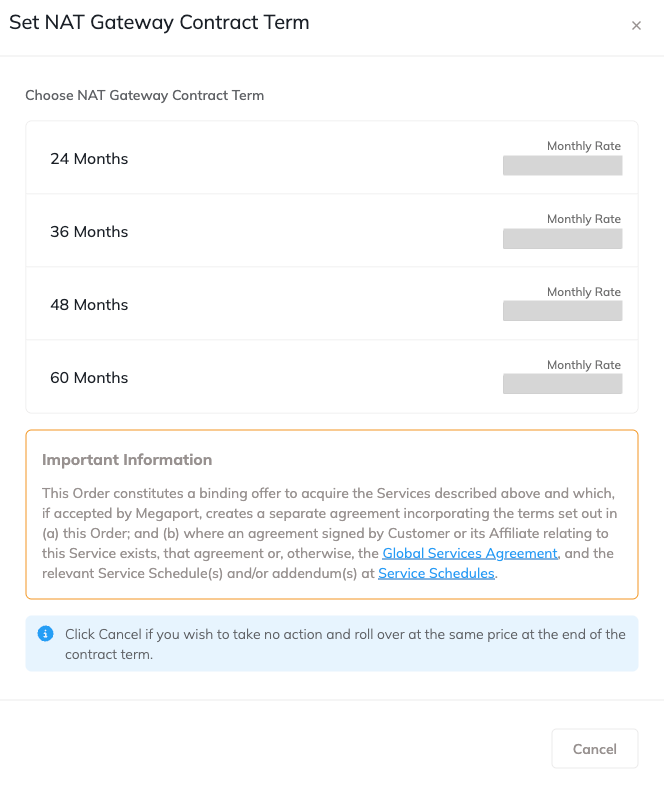Click the 36 Months monthly rate placeholder bar
The width and height of the screenshot is (664, 792).
pyautogui.click(x=562, y=239)
